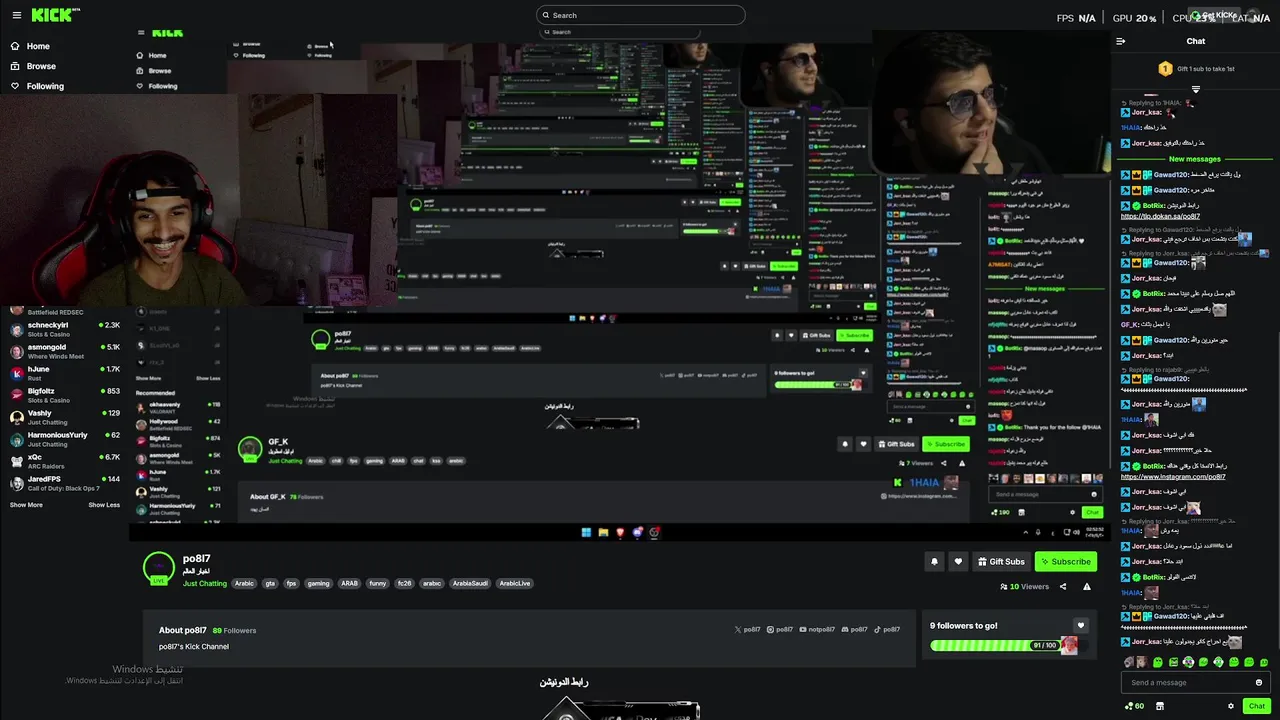This screenshot has height=720, width=1280.
Task: Open the instagram.com/po8l7 link in chat
Action: pyautogui.click(x=1173, y=477)
